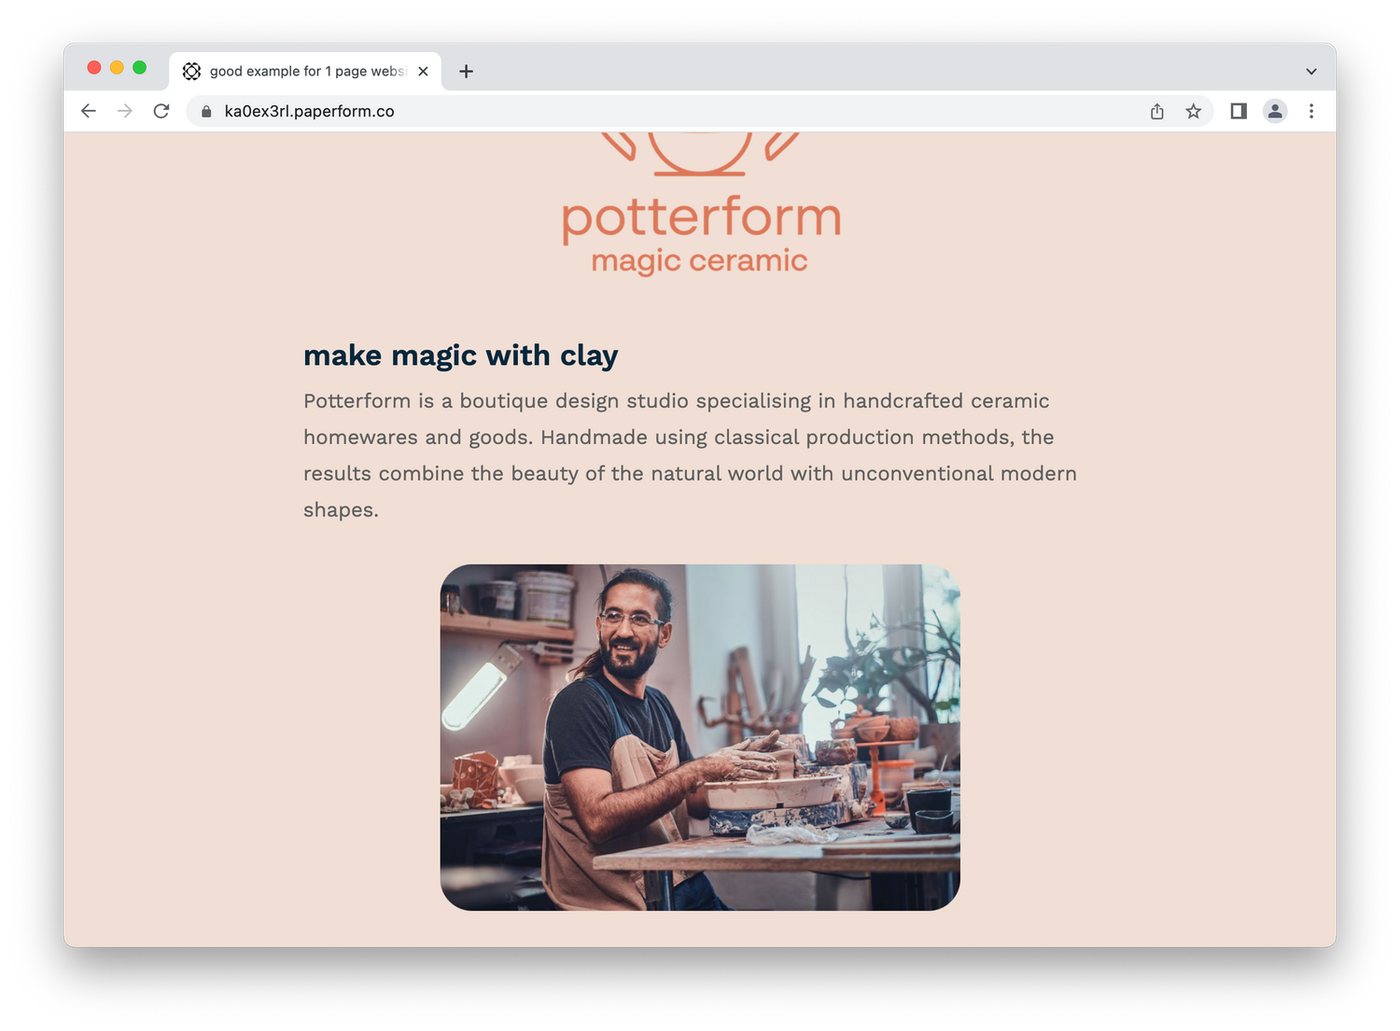Click the tab's favicon icon

coord(192,71)
